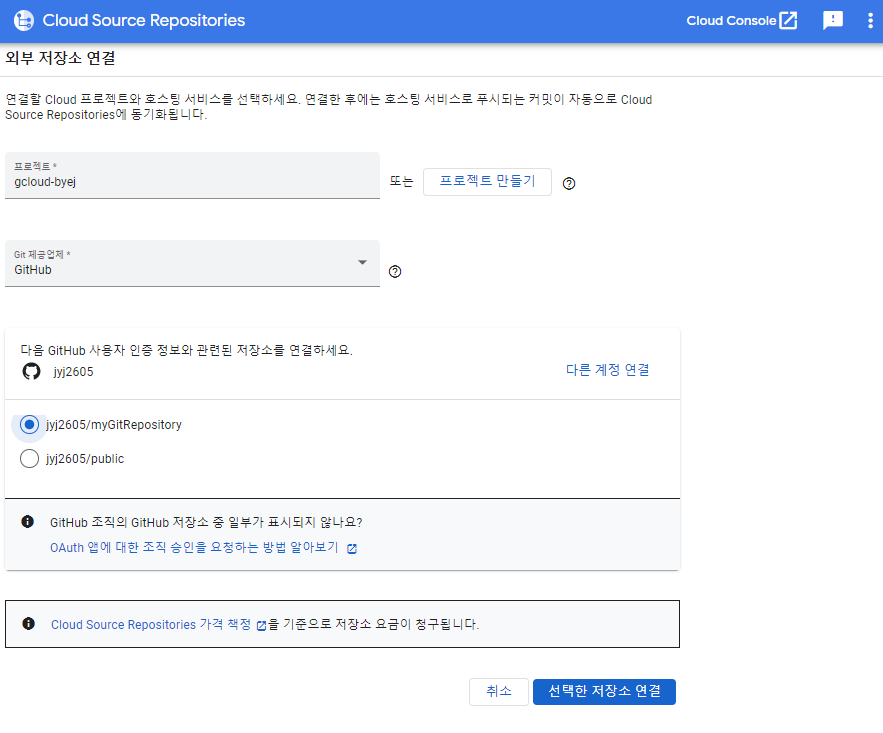Click the Cloud Source Repositories title text
The height and width of the screenshot is (733, 883).
point(144,20)
